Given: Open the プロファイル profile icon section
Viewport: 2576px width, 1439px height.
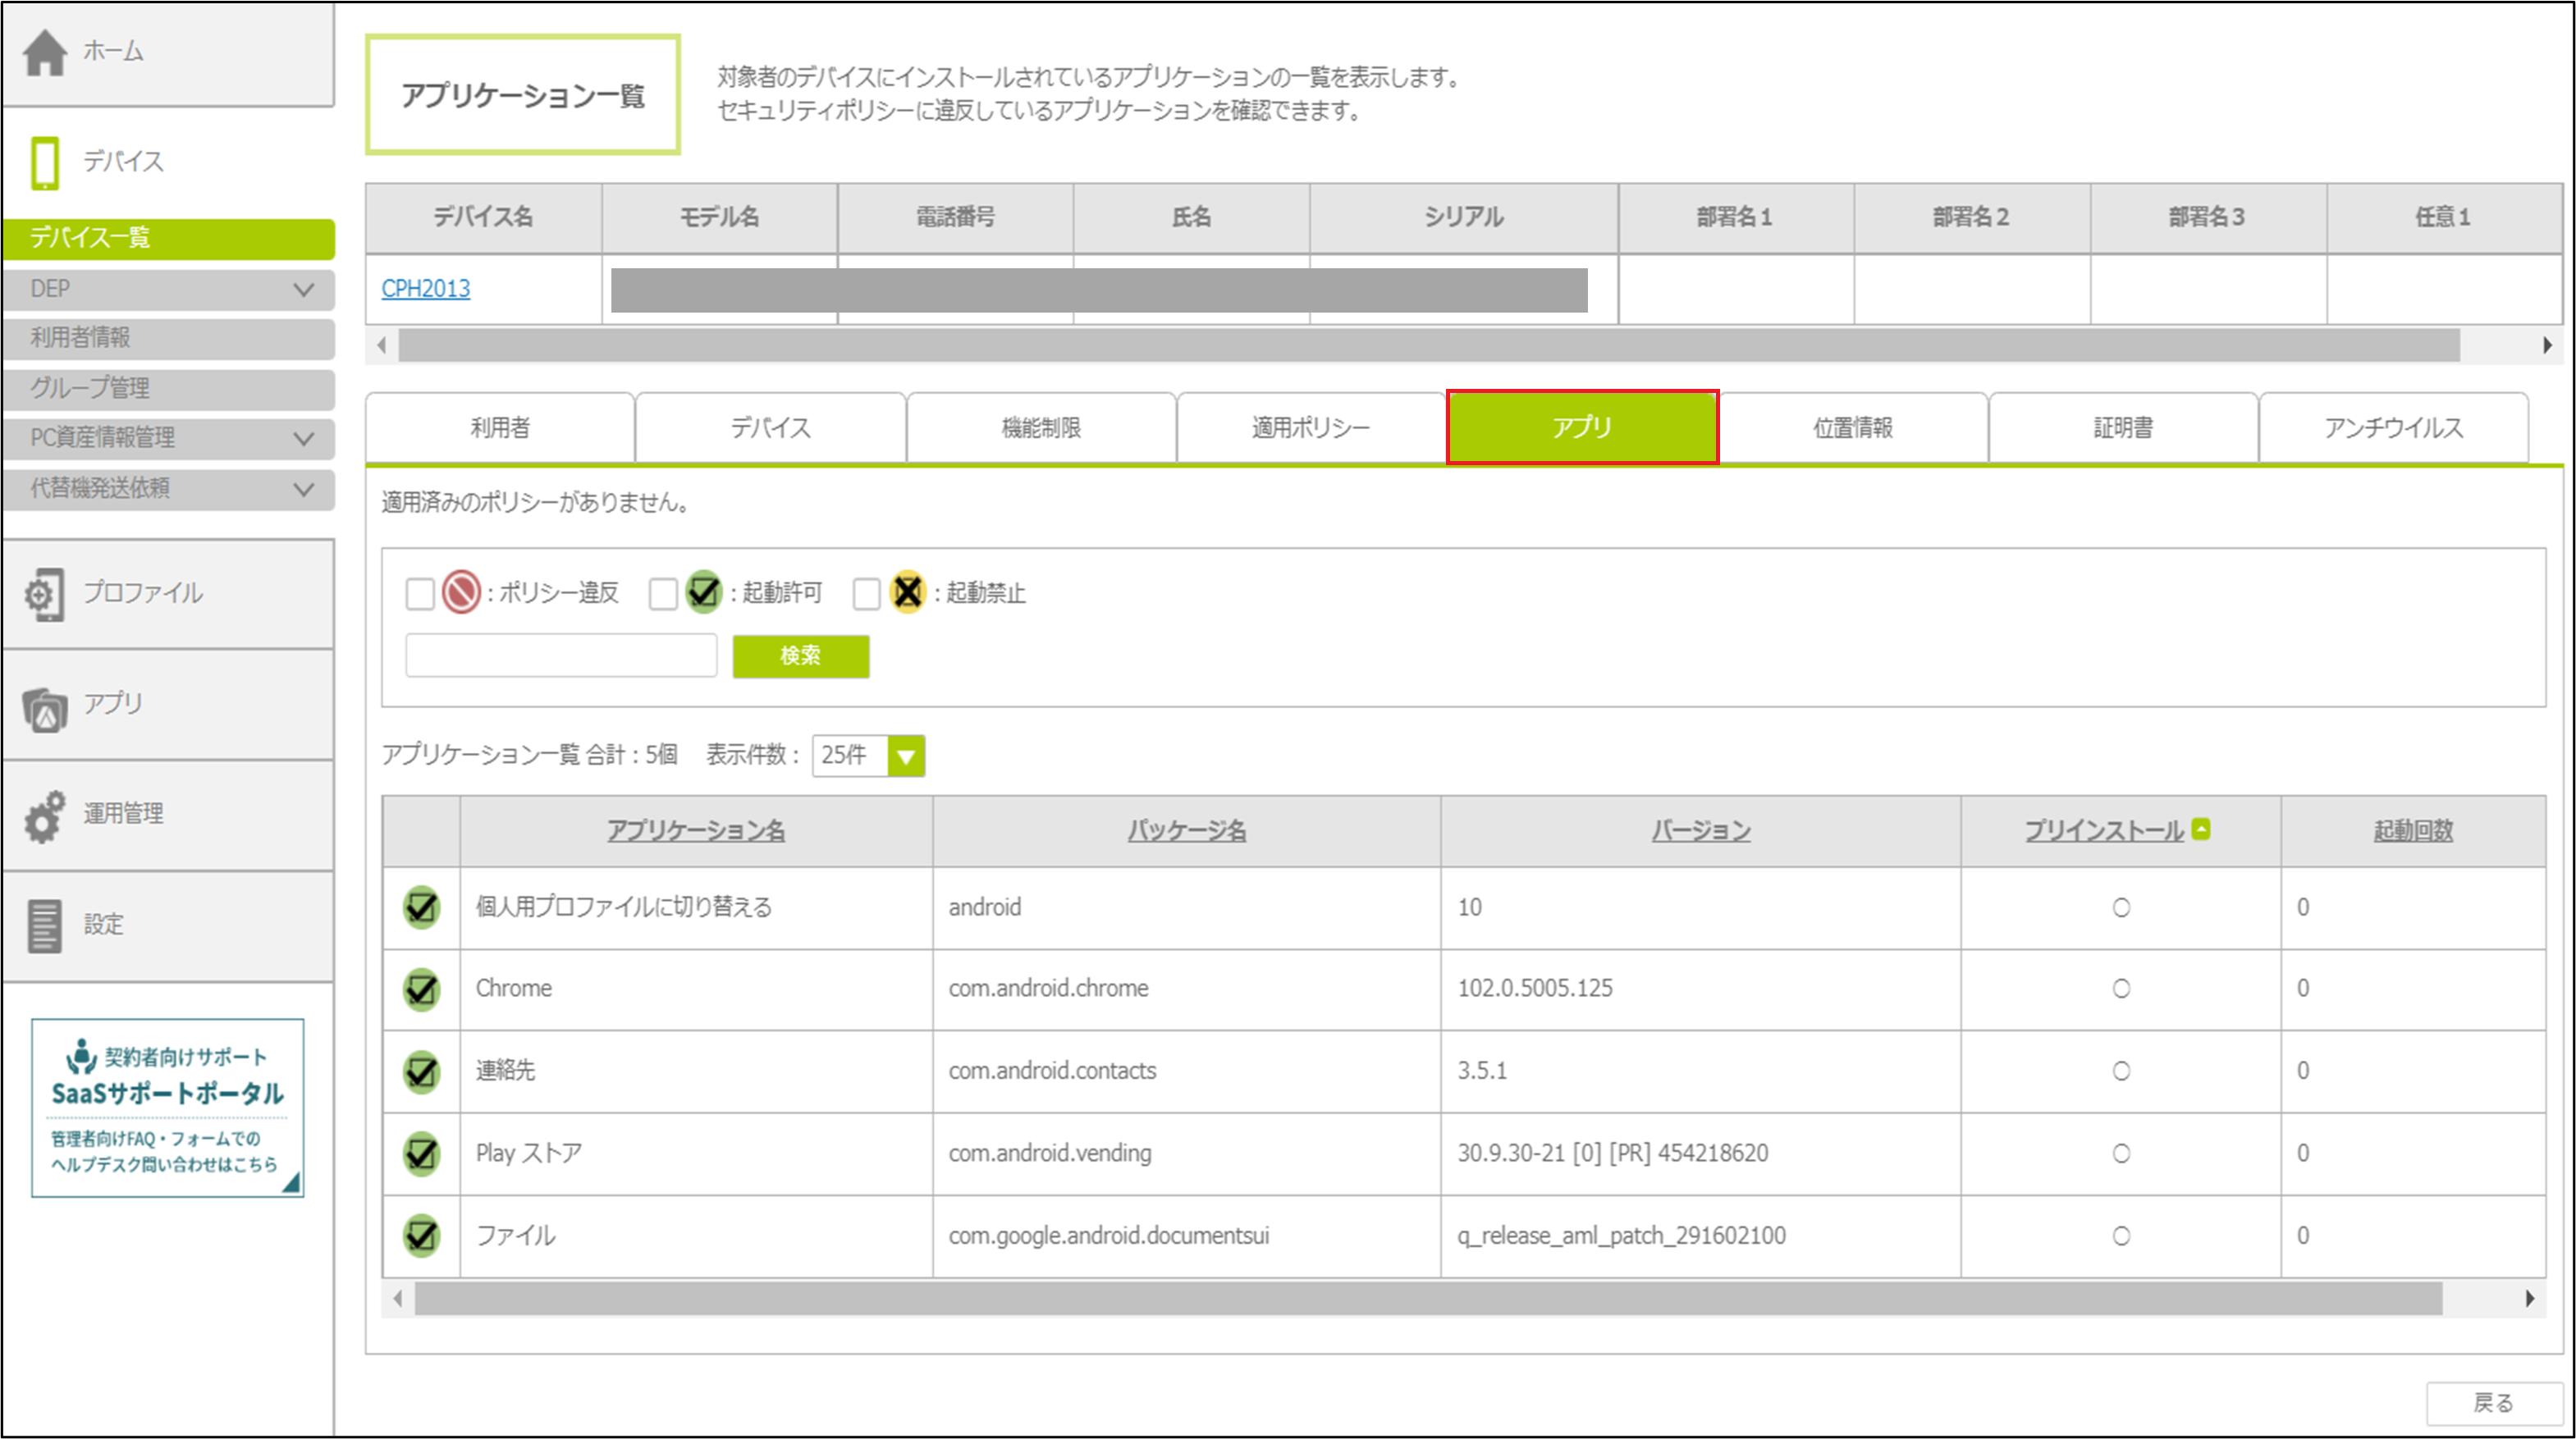Looking at the screenshot, I should coord(45,594).
